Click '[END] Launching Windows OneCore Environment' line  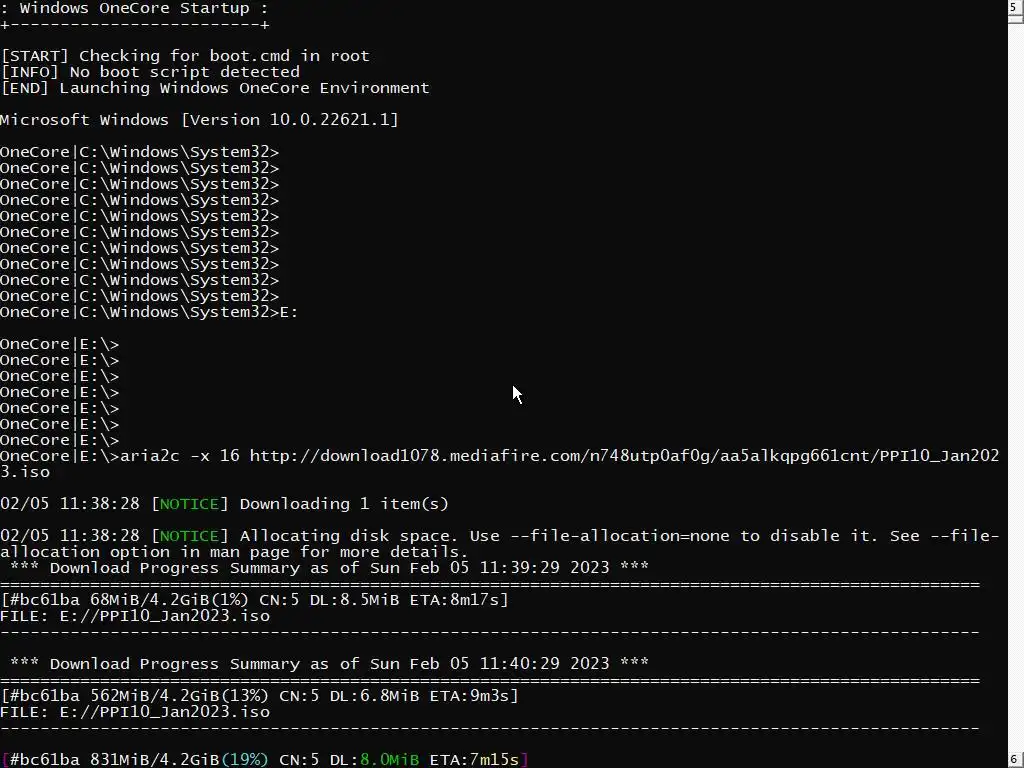click(x=215, y=88)
